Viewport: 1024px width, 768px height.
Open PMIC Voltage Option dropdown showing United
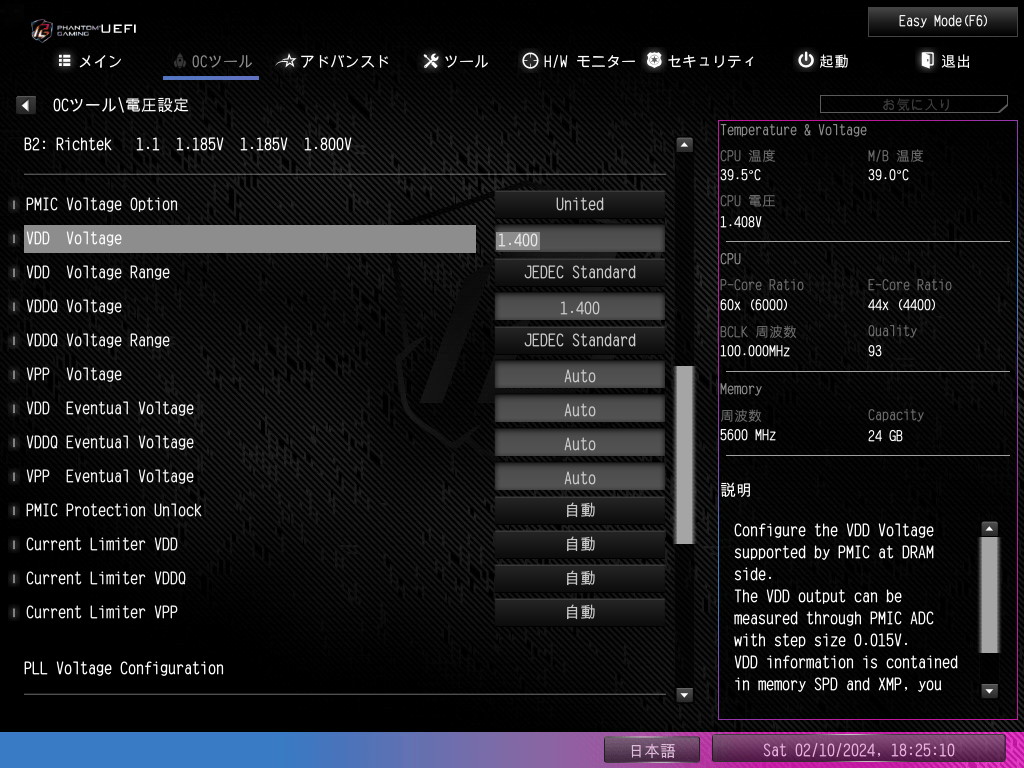(579, 204)
